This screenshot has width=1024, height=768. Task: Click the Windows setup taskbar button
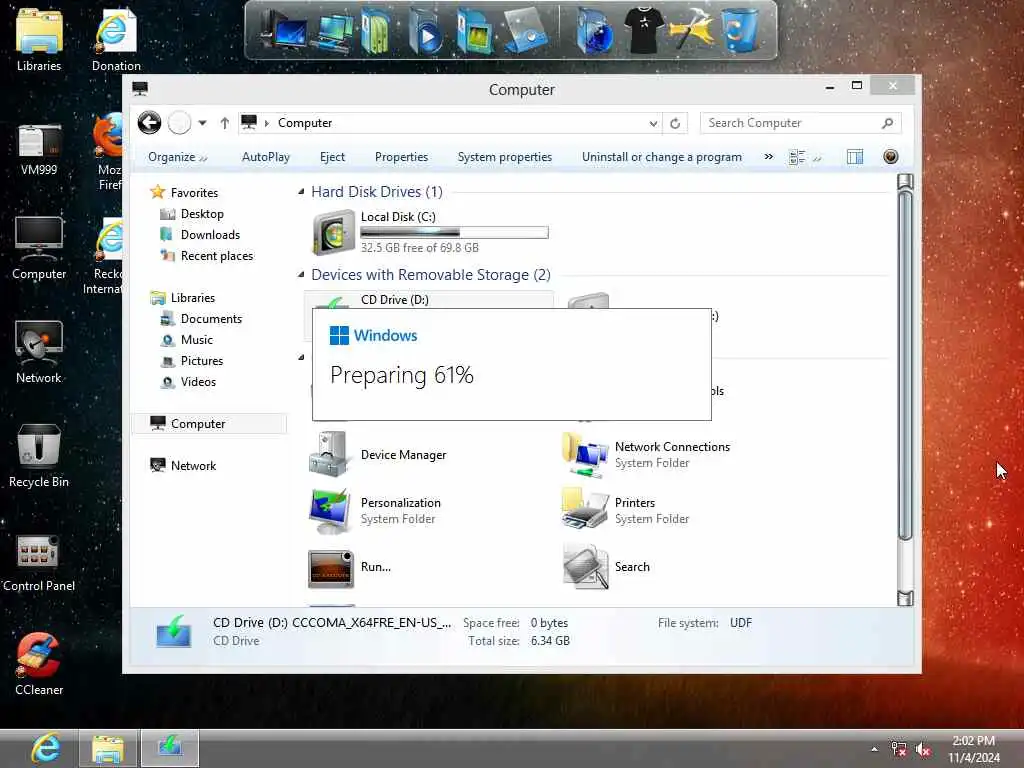[170, 748]
